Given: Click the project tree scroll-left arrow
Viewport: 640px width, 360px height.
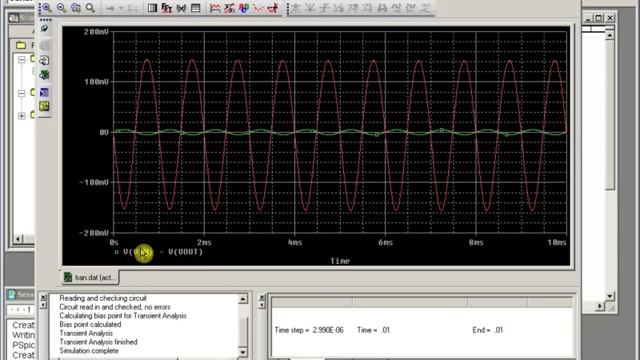Looking at the screenshot, I should [x=18, y=239].
